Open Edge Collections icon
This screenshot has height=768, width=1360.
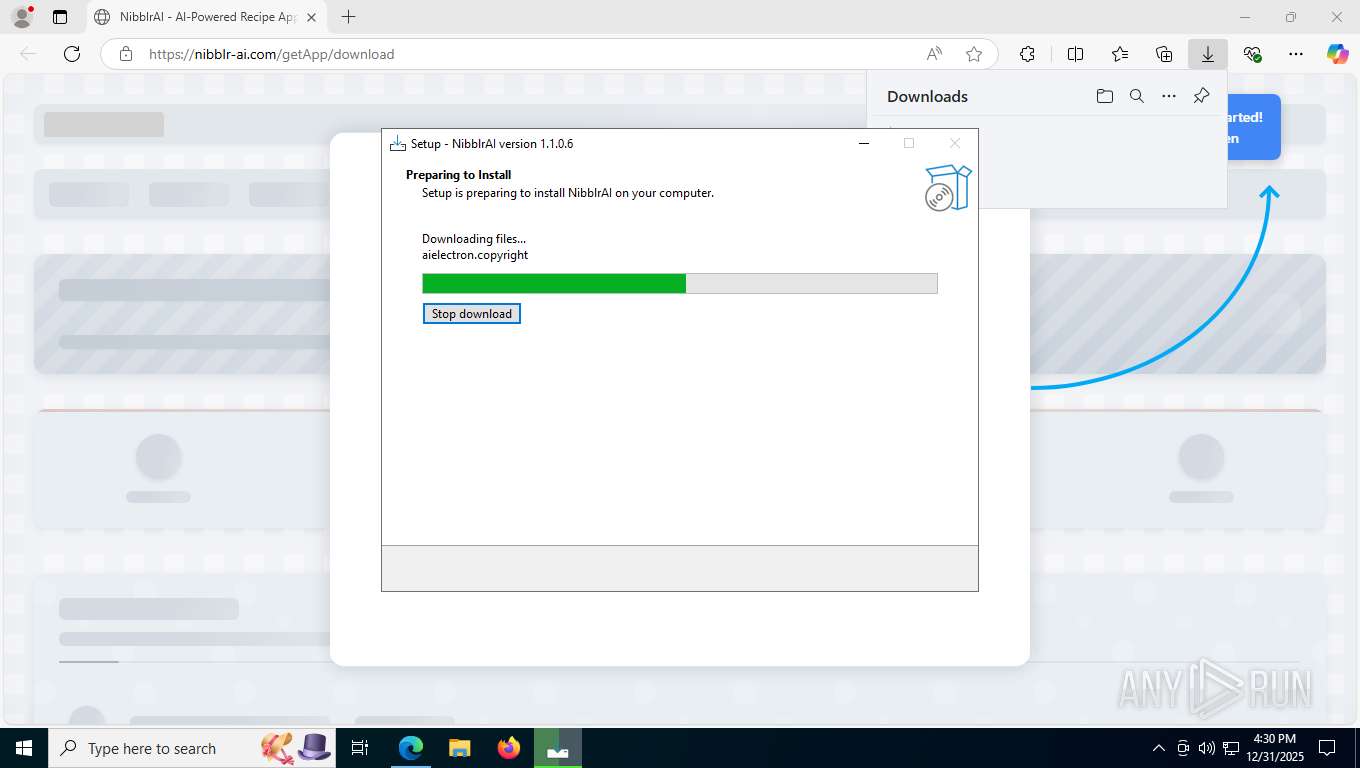tap(1164, 54)
